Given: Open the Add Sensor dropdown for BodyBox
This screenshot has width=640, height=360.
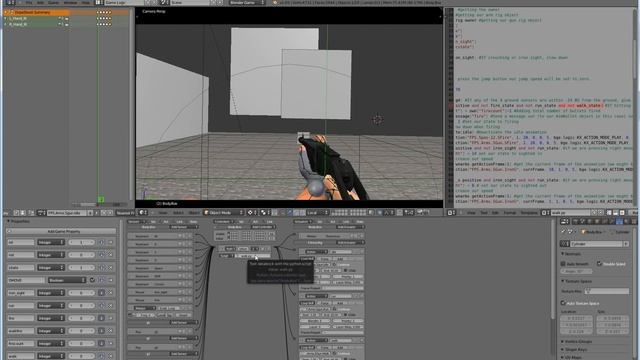Looking at the screenshot, I should [184, 227].
